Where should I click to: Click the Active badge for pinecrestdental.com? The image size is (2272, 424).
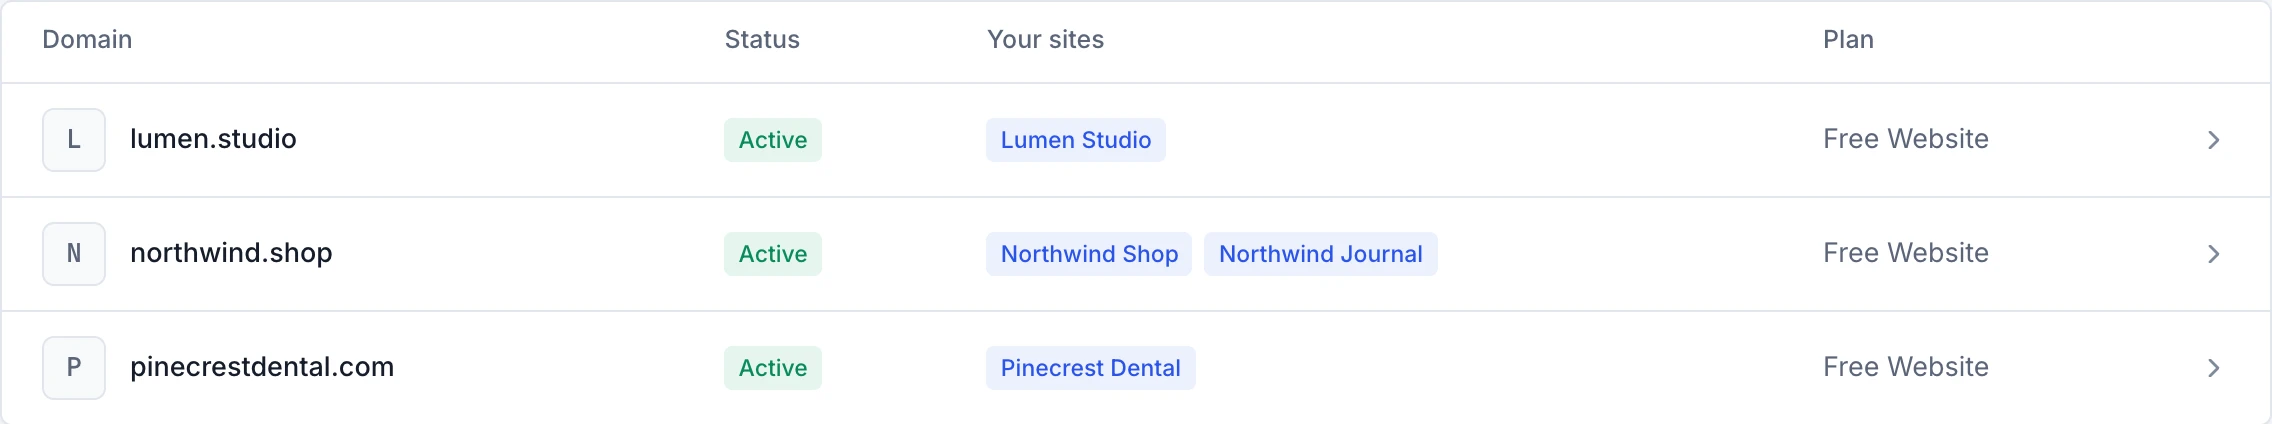[773, 368]
